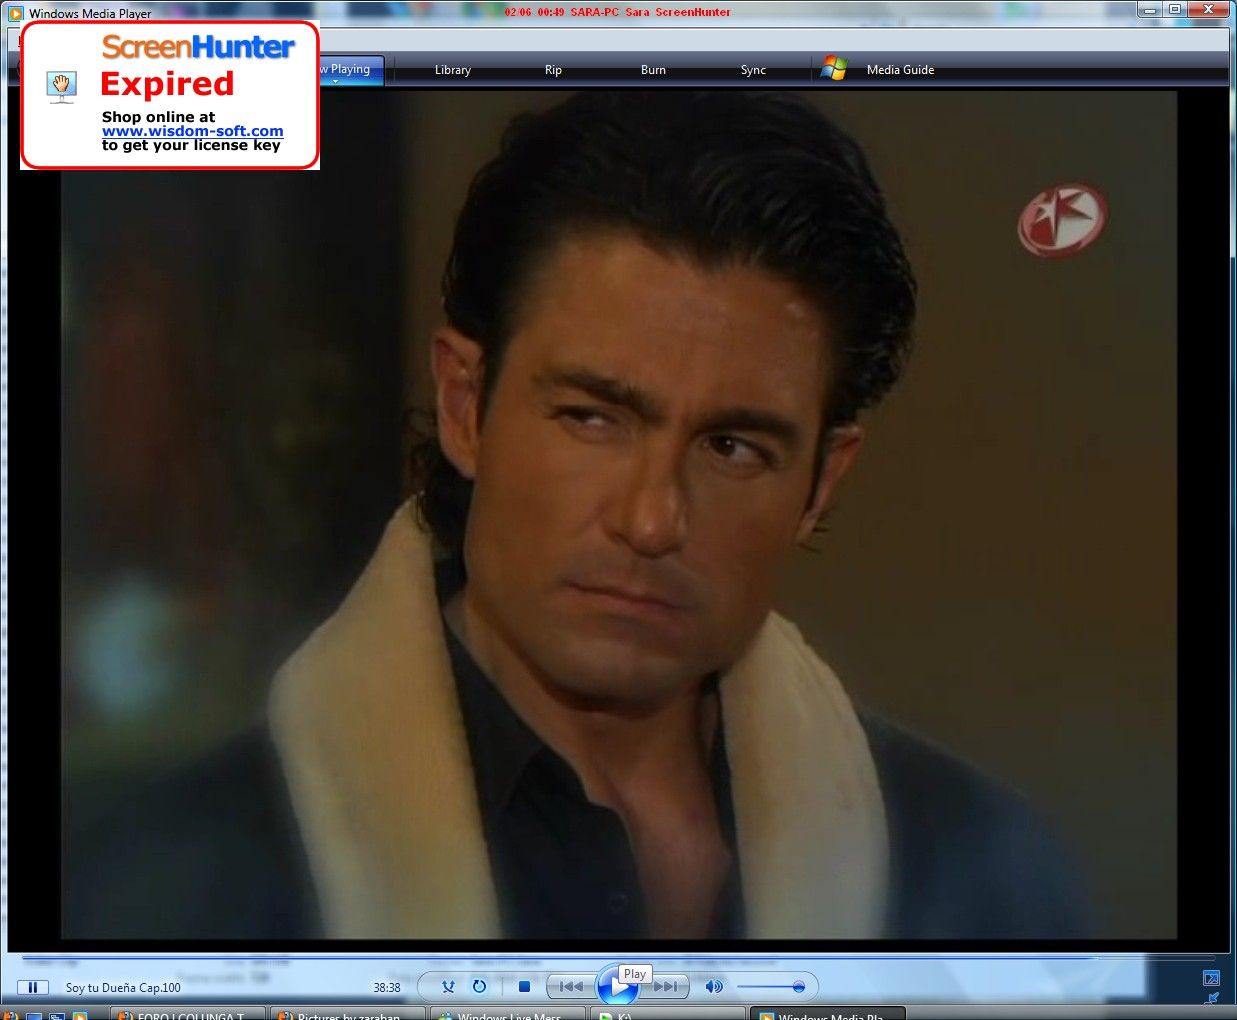Toggle repeat mode on
1237x1020 pixels.
click(x=479, y=987)
